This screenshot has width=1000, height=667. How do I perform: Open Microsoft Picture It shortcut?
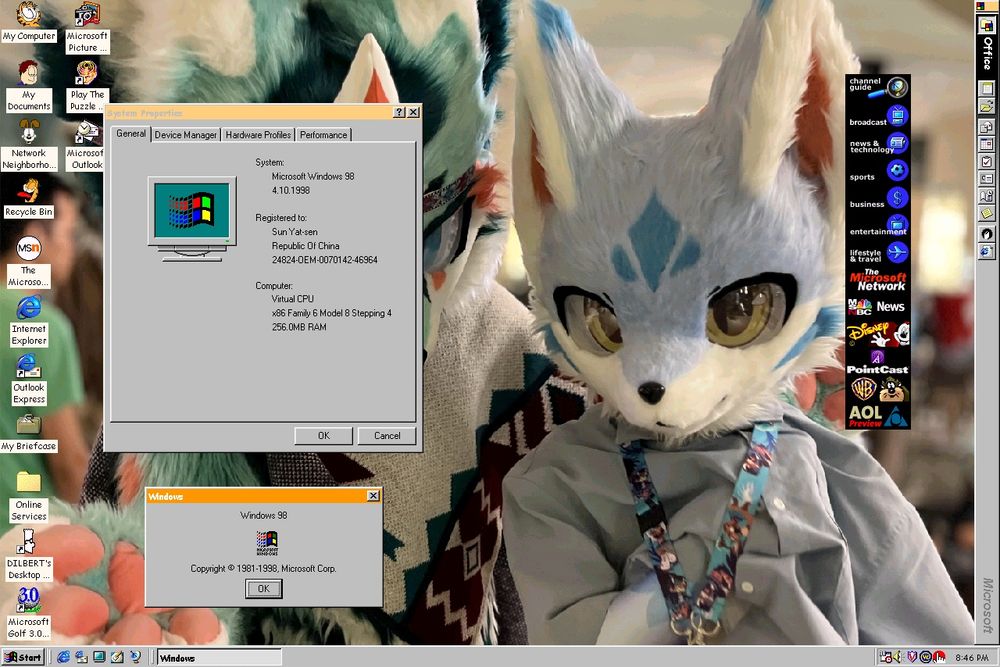(x=87, y=27)
